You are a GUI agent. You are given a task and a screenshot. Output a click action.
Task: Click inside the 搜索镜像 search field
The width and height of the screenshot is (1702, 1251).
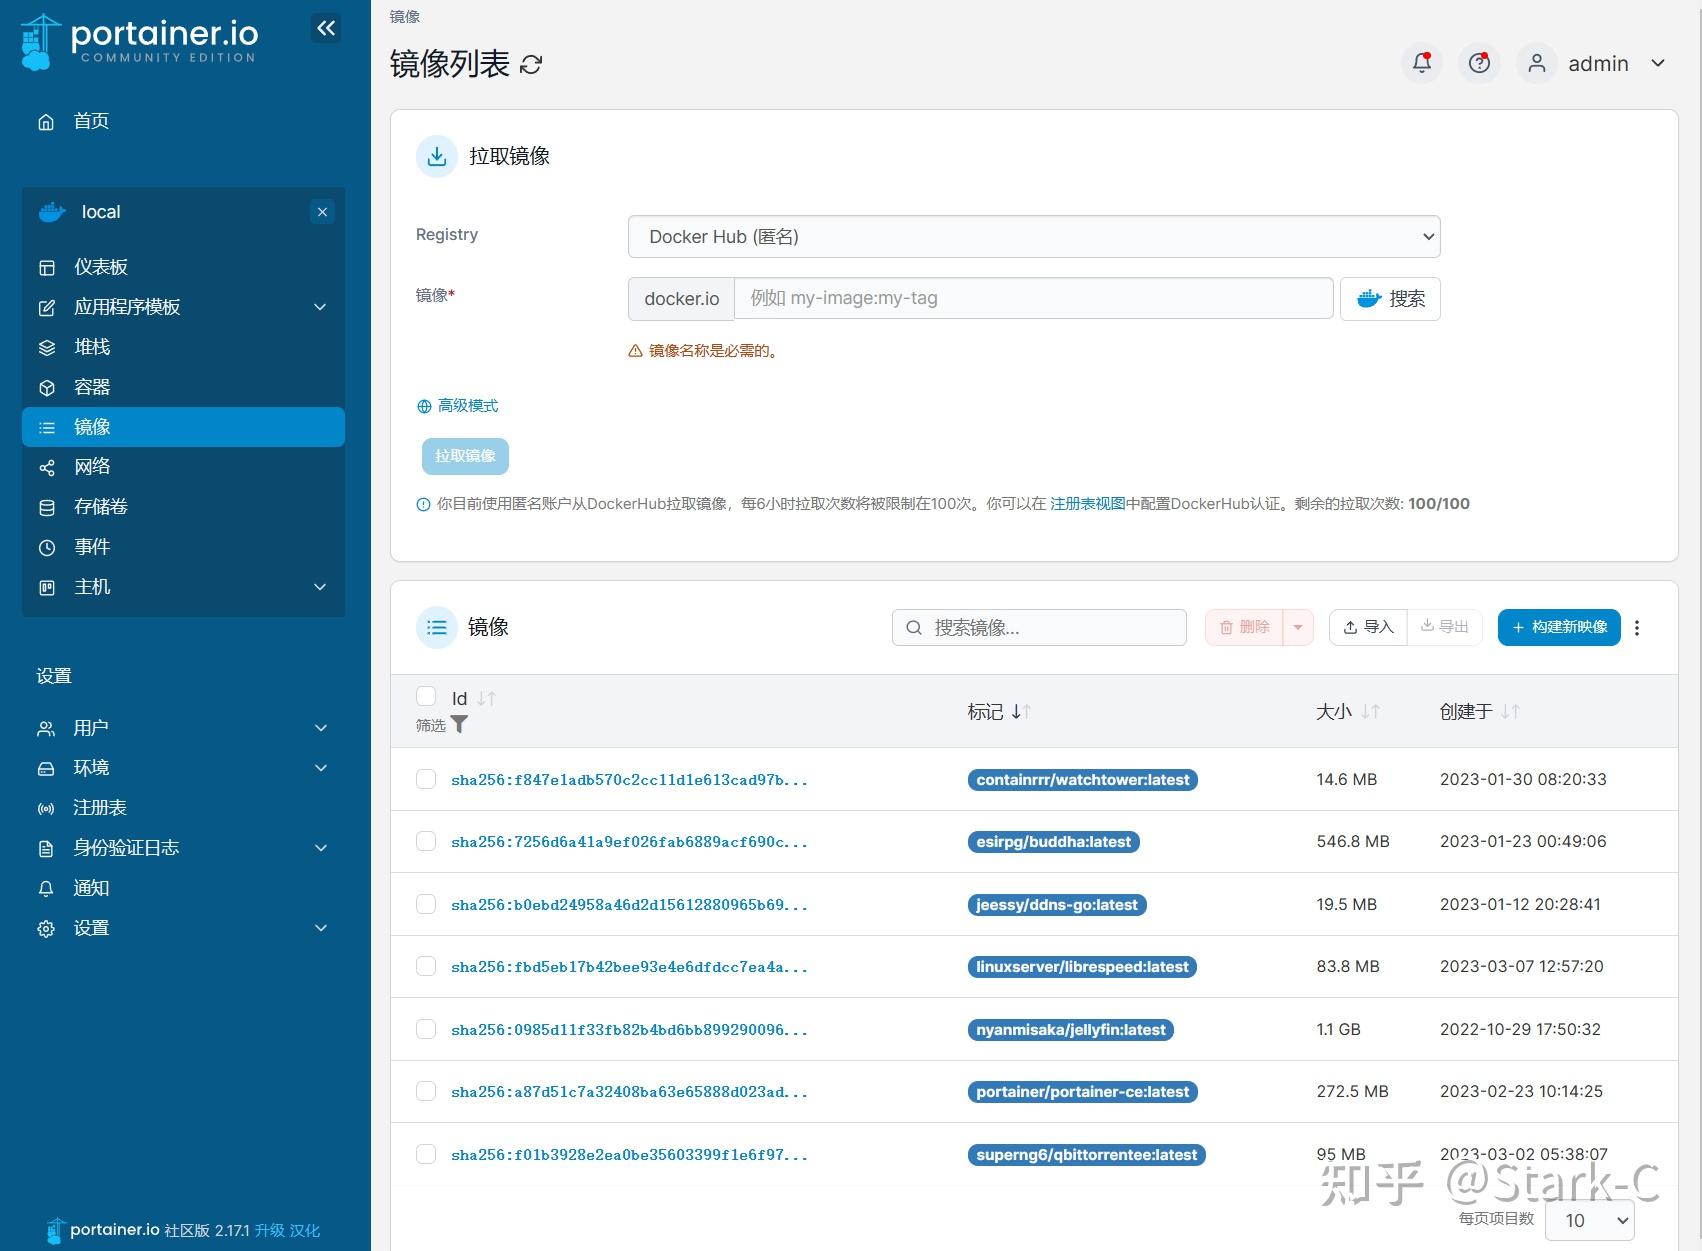[x=1038, y=627]
